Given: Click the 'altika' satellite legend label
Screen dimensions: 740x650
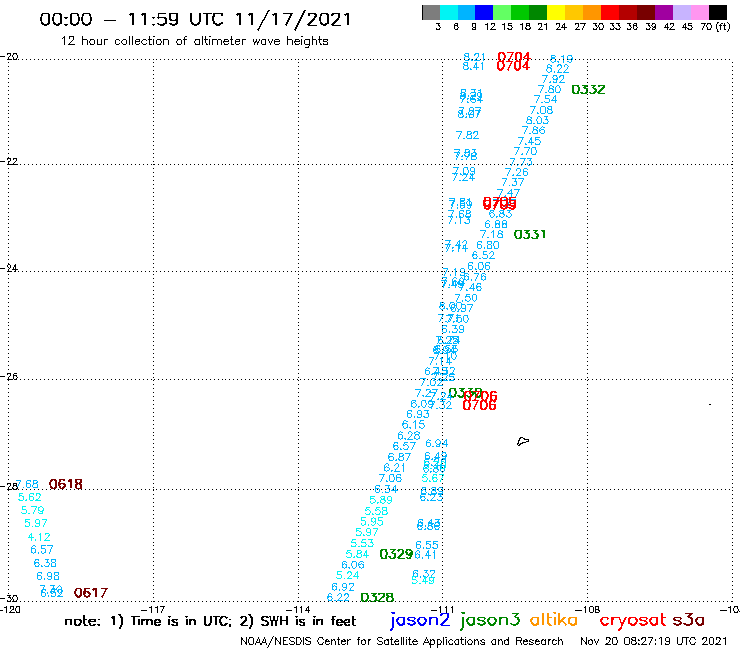Looking at the screenshot, I should (554, 619).
